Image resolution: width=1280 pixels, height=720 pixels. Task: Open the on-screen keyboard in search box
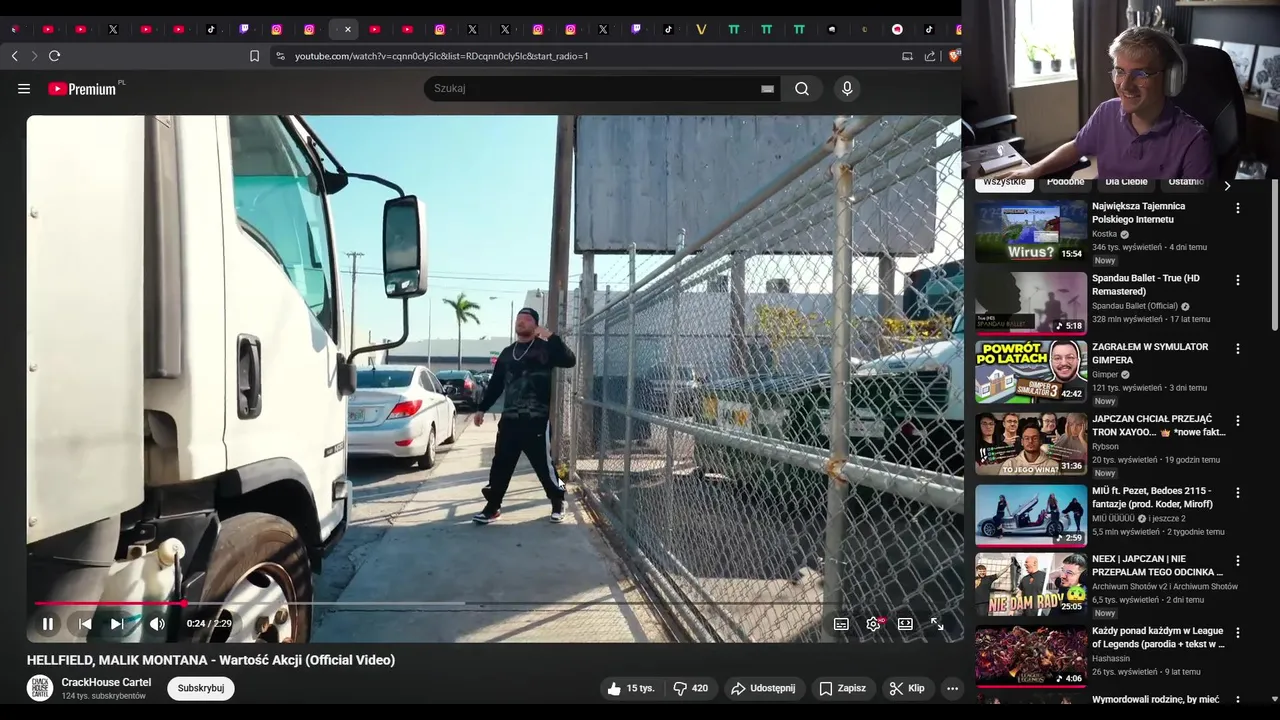[767, 88]
